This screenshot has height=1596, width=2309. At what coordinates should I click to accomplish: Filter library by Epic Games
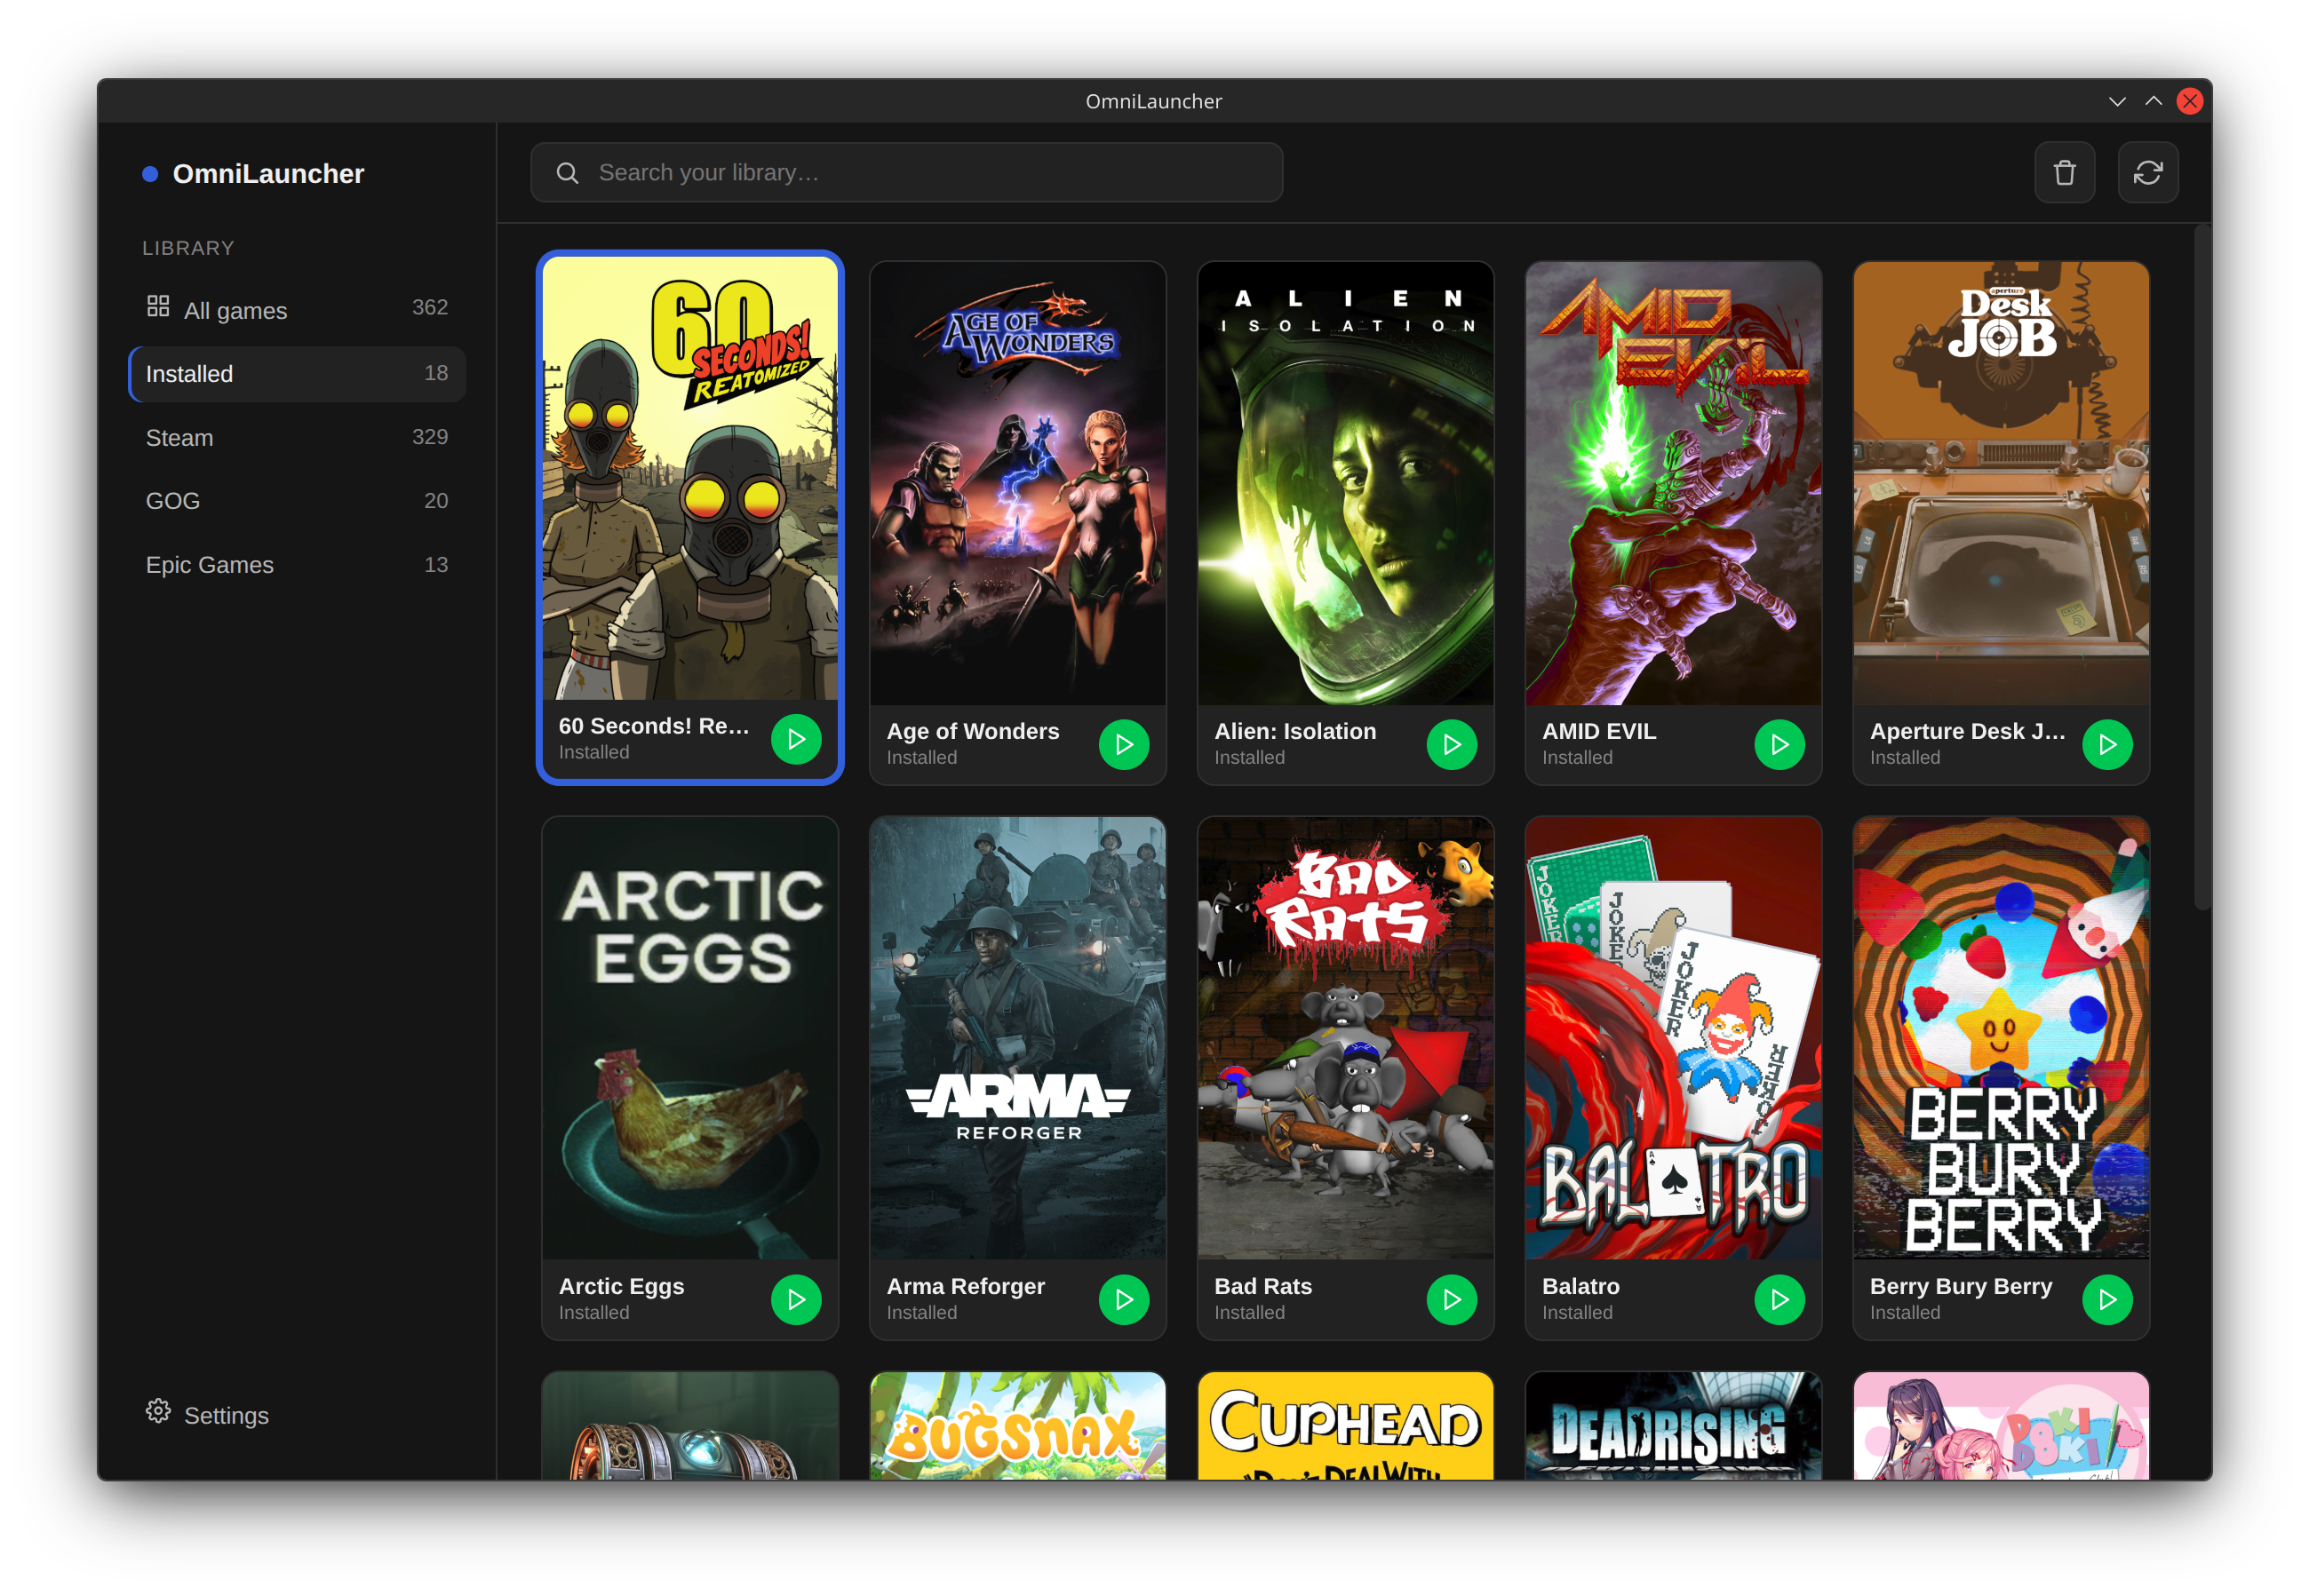point(297,565)
